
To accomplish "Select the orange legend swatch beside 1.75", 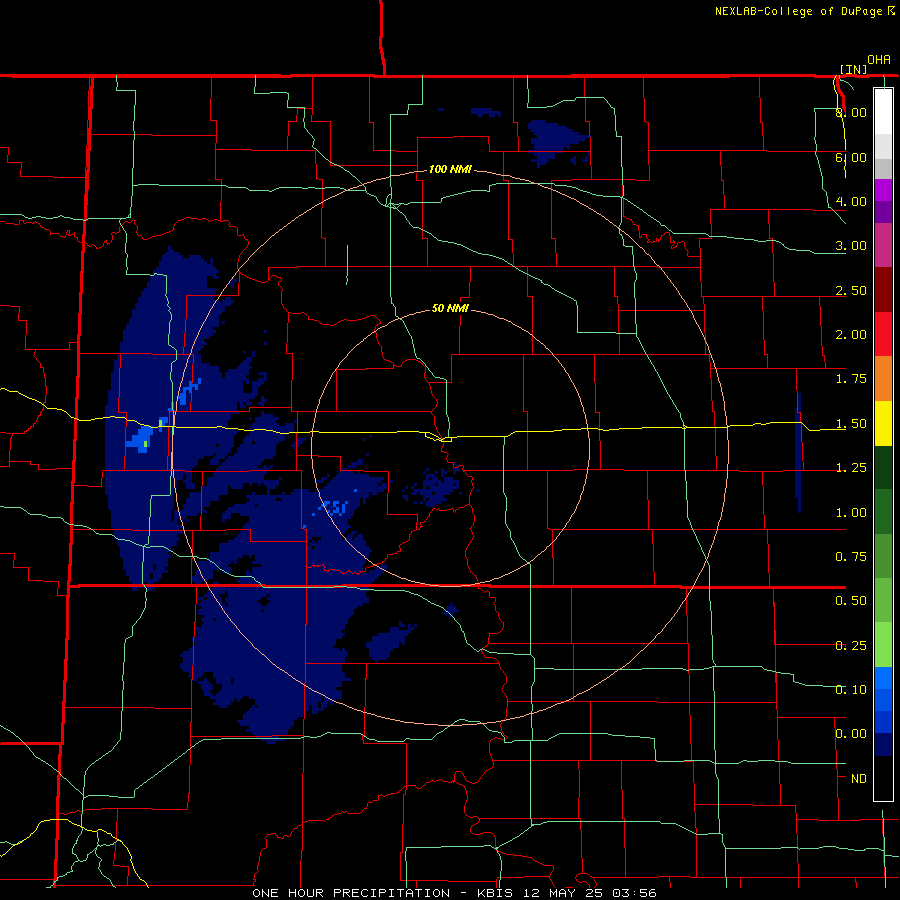I will point(883,379).
